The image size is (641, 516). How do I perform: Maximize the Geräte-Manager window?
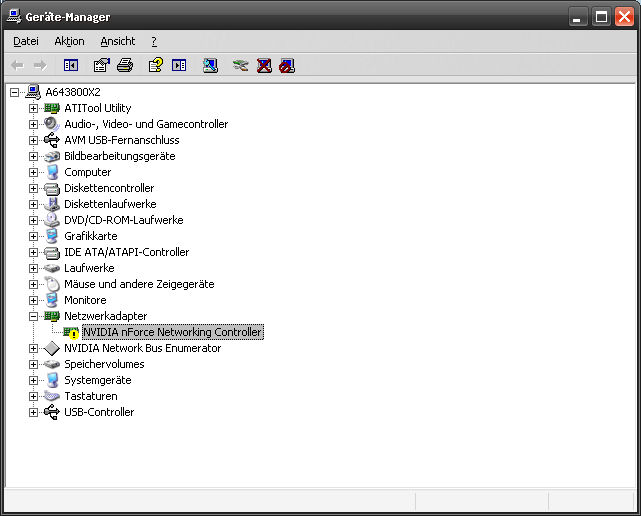[601, 17]
